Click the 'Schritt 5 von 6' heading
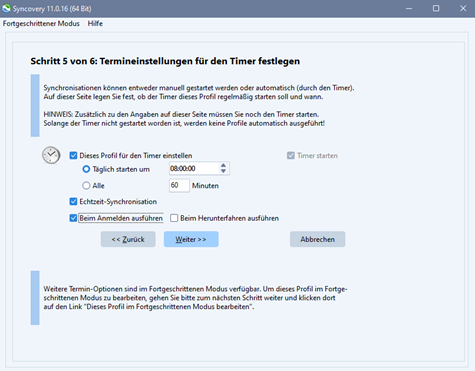This screenshot has height=371, width=475. [x=165, y=61]
